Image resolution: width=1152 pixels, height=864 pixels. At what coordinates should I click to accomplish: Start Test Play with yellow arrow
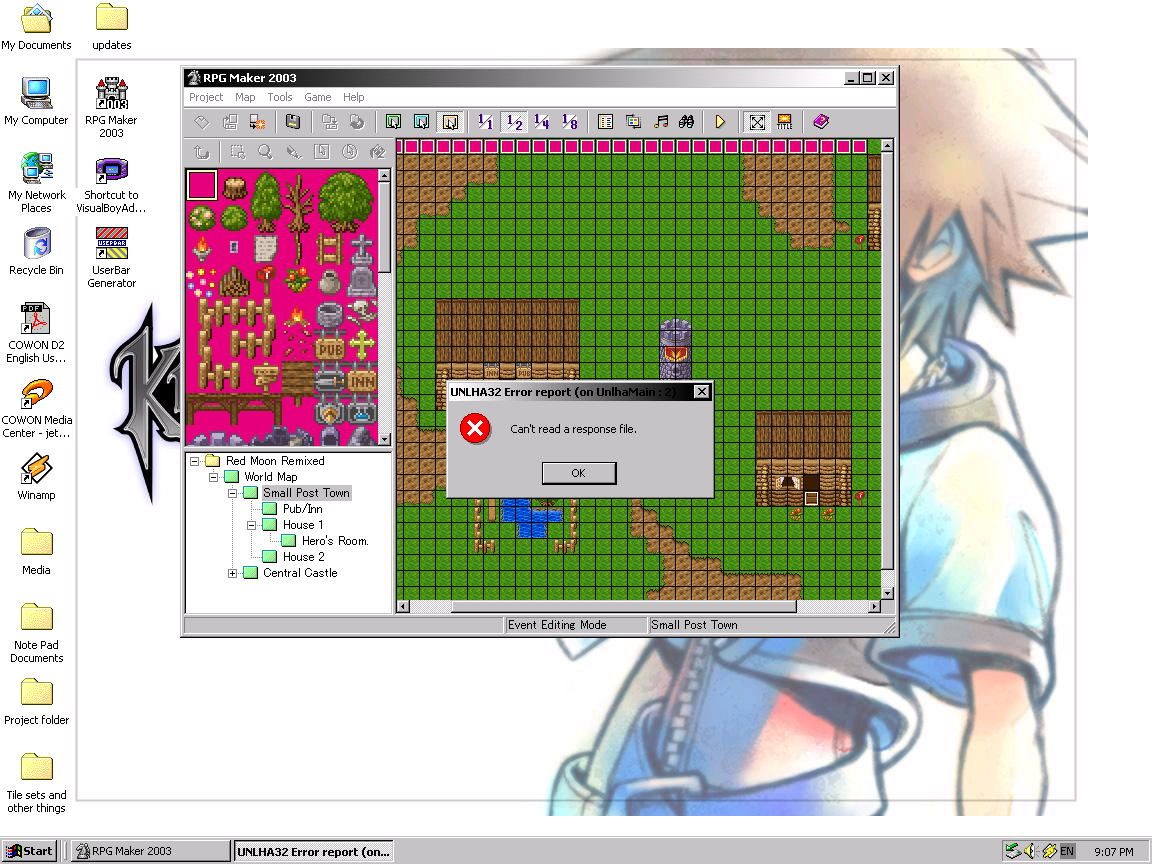click(x=720, y=122)
